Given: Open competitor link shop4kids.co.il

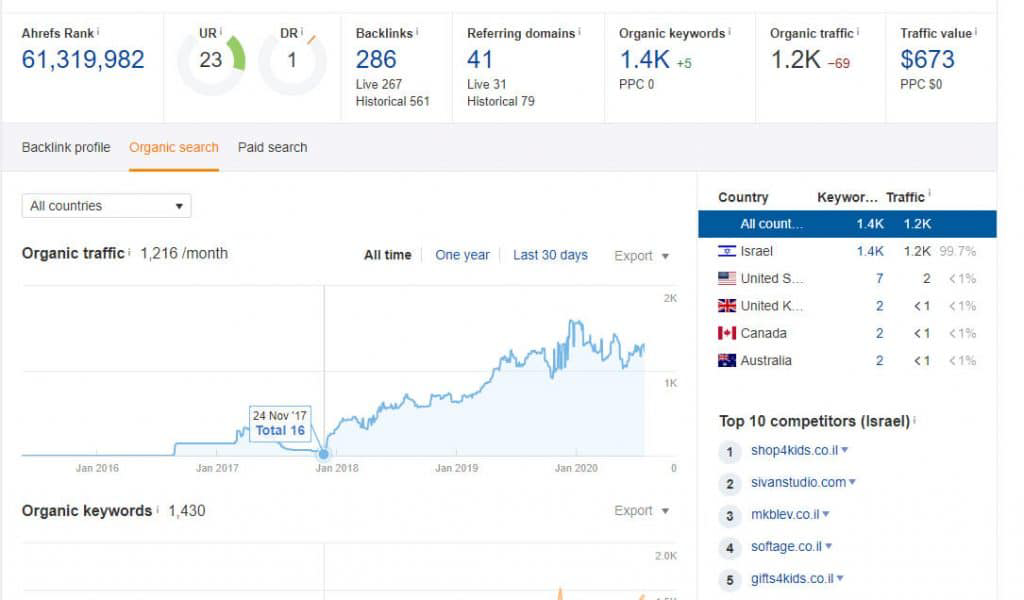Looking at the screenshot, I should tap(794, 450).
